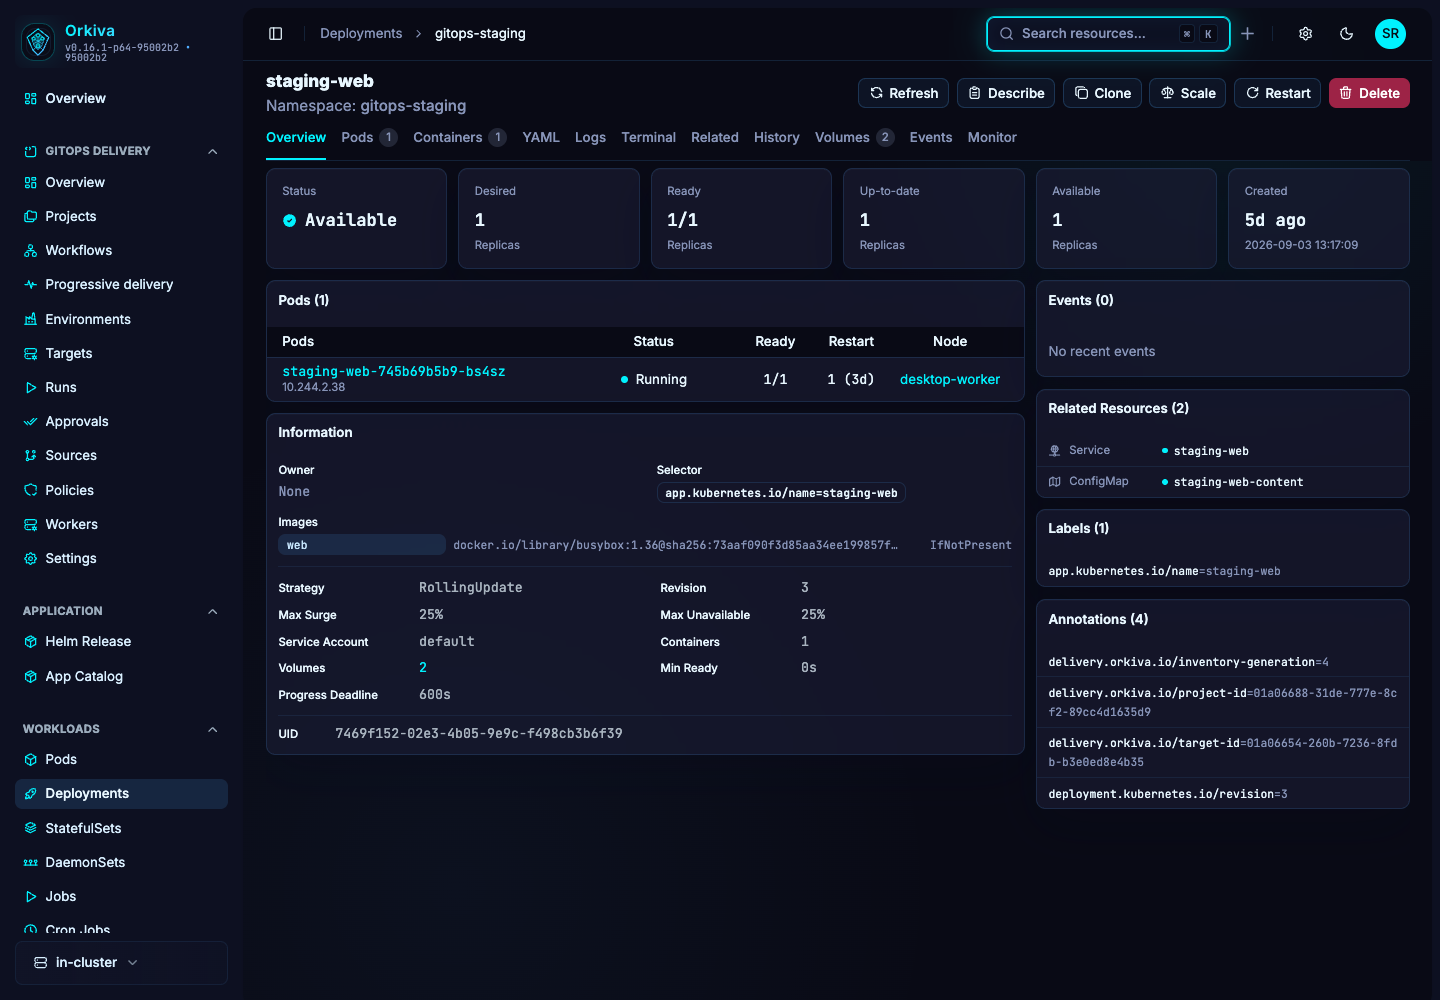
Task: Navigate to Environments
Action: pyautogui.click(x=88, y=319)
